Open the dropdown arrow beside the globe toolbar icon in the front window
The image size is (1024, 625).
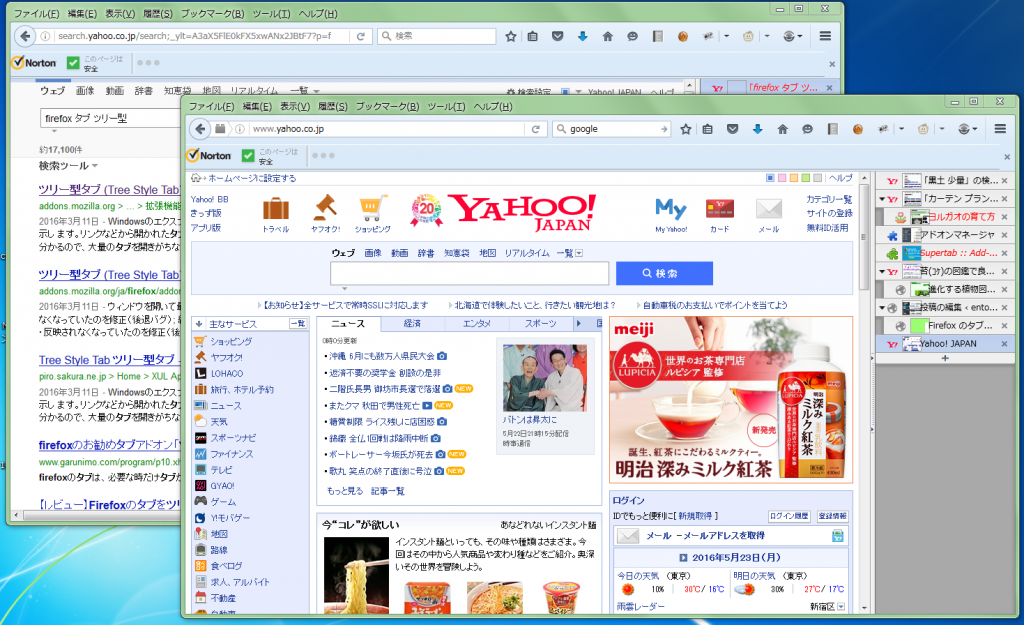click(x=975, y=129)
